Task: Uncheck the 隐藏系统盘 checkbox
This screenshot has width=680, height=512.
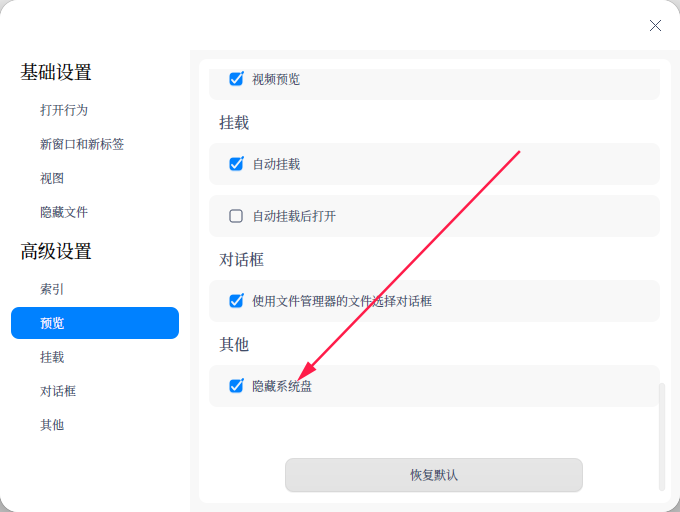Action: (236, 385)
